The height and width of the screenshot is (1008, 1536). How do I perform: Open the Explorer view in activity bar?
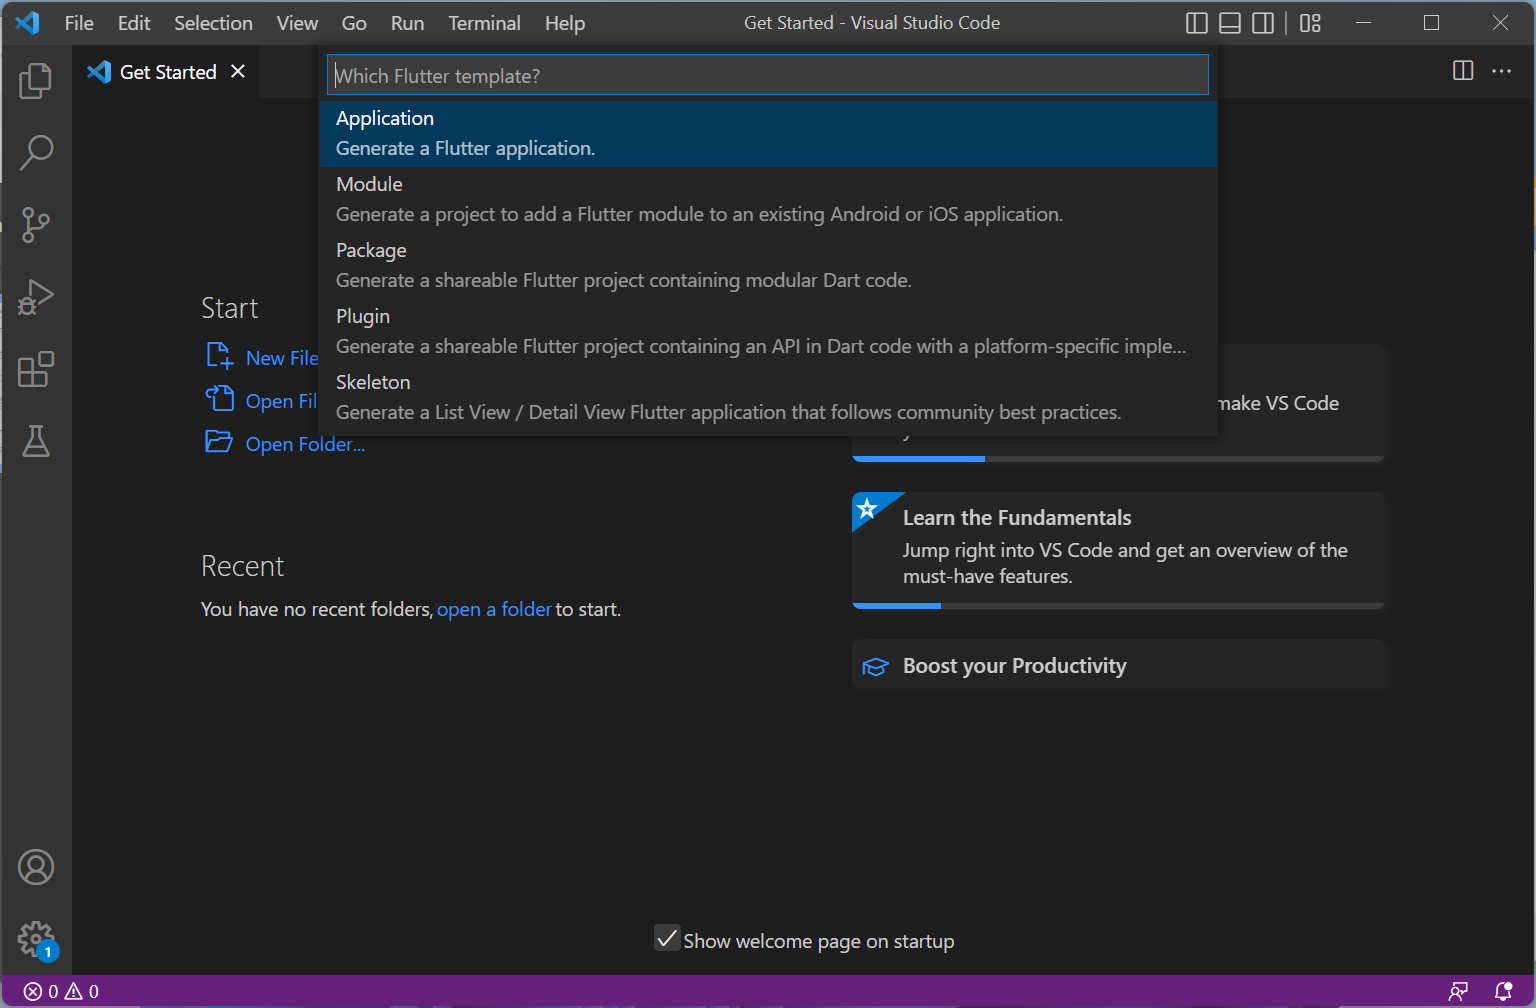(x=36, y=81)
